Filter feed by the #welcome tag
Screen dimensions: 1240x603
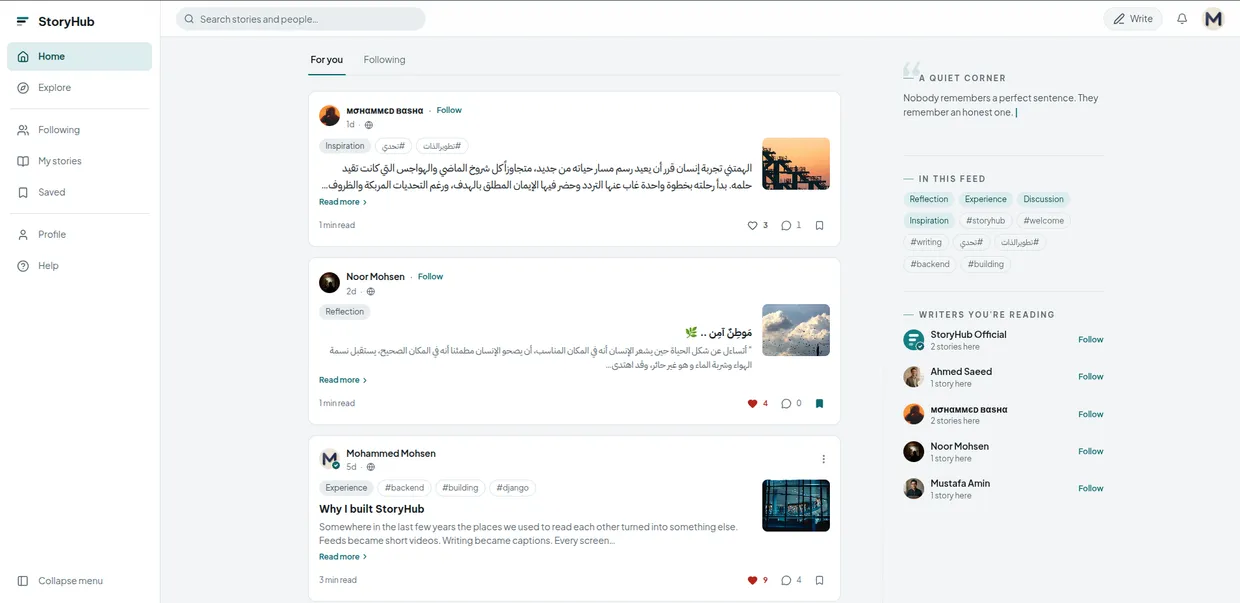[x=1043, y=221]
